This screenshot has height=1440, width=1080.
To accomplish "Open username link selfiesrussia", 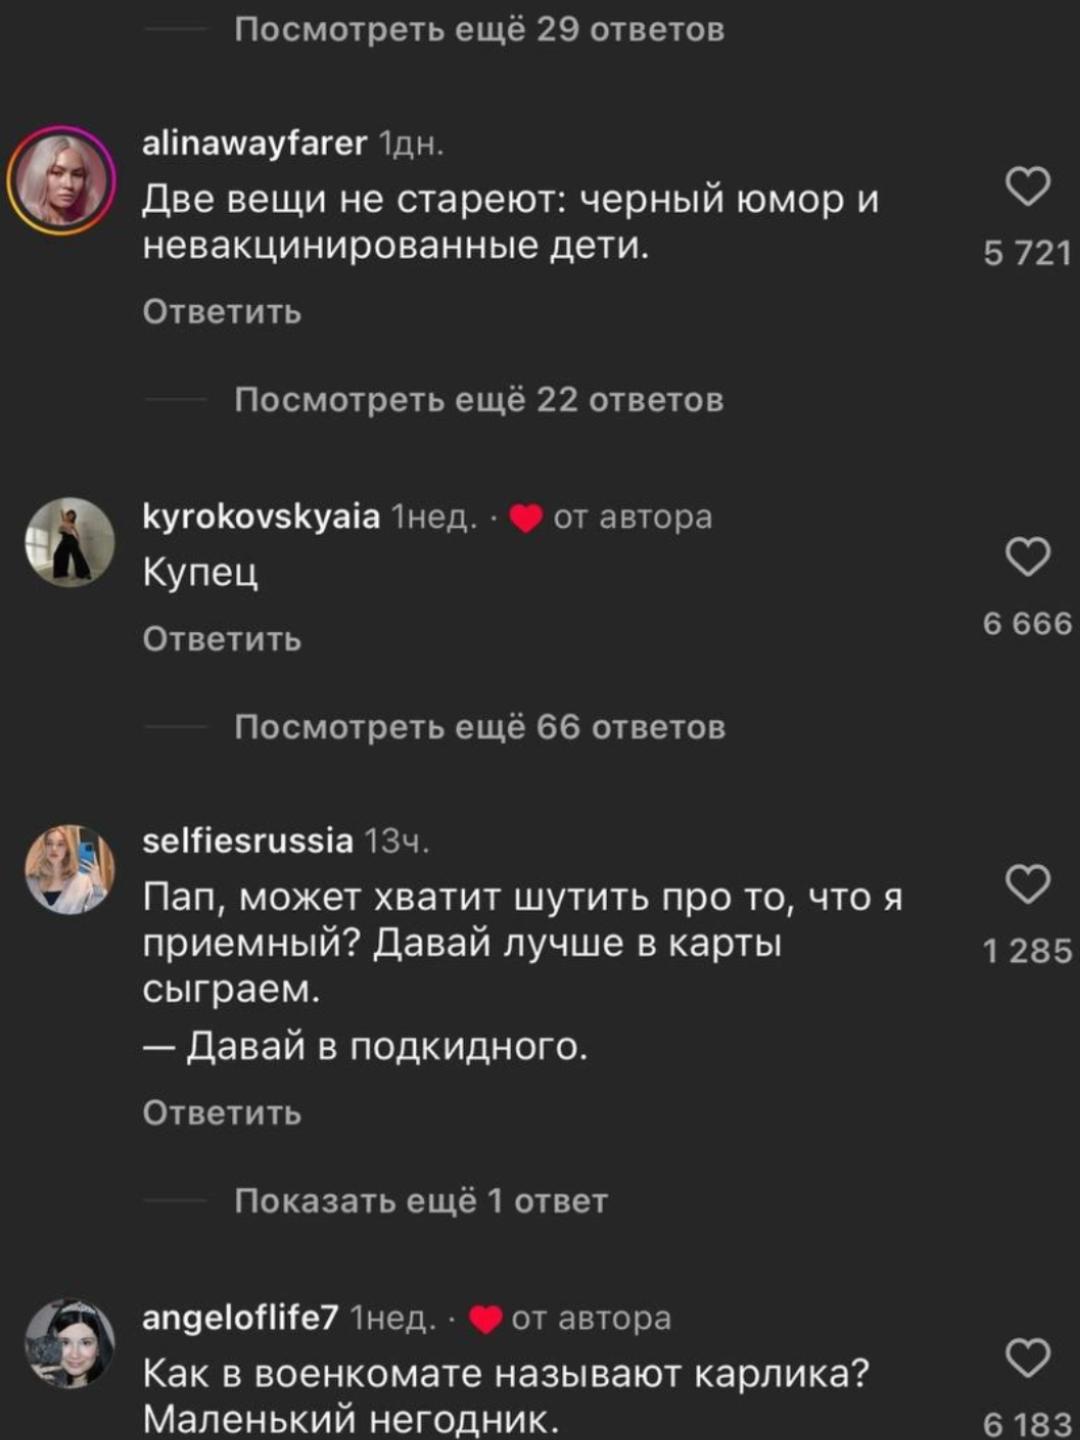I will click(248, 841).
